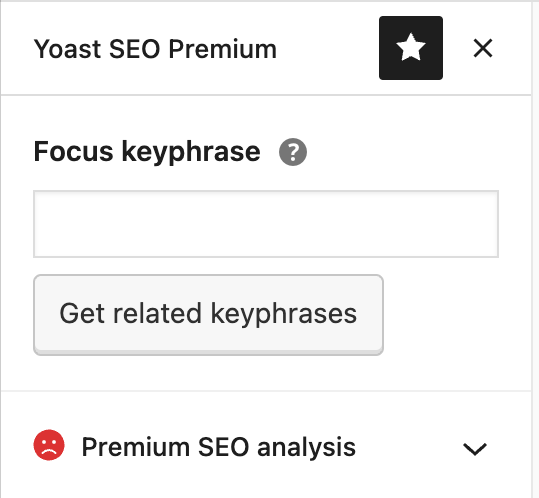The image size is (539, 498).
Task: Click the Get related keyphrases button
Action: pos(208,314)
